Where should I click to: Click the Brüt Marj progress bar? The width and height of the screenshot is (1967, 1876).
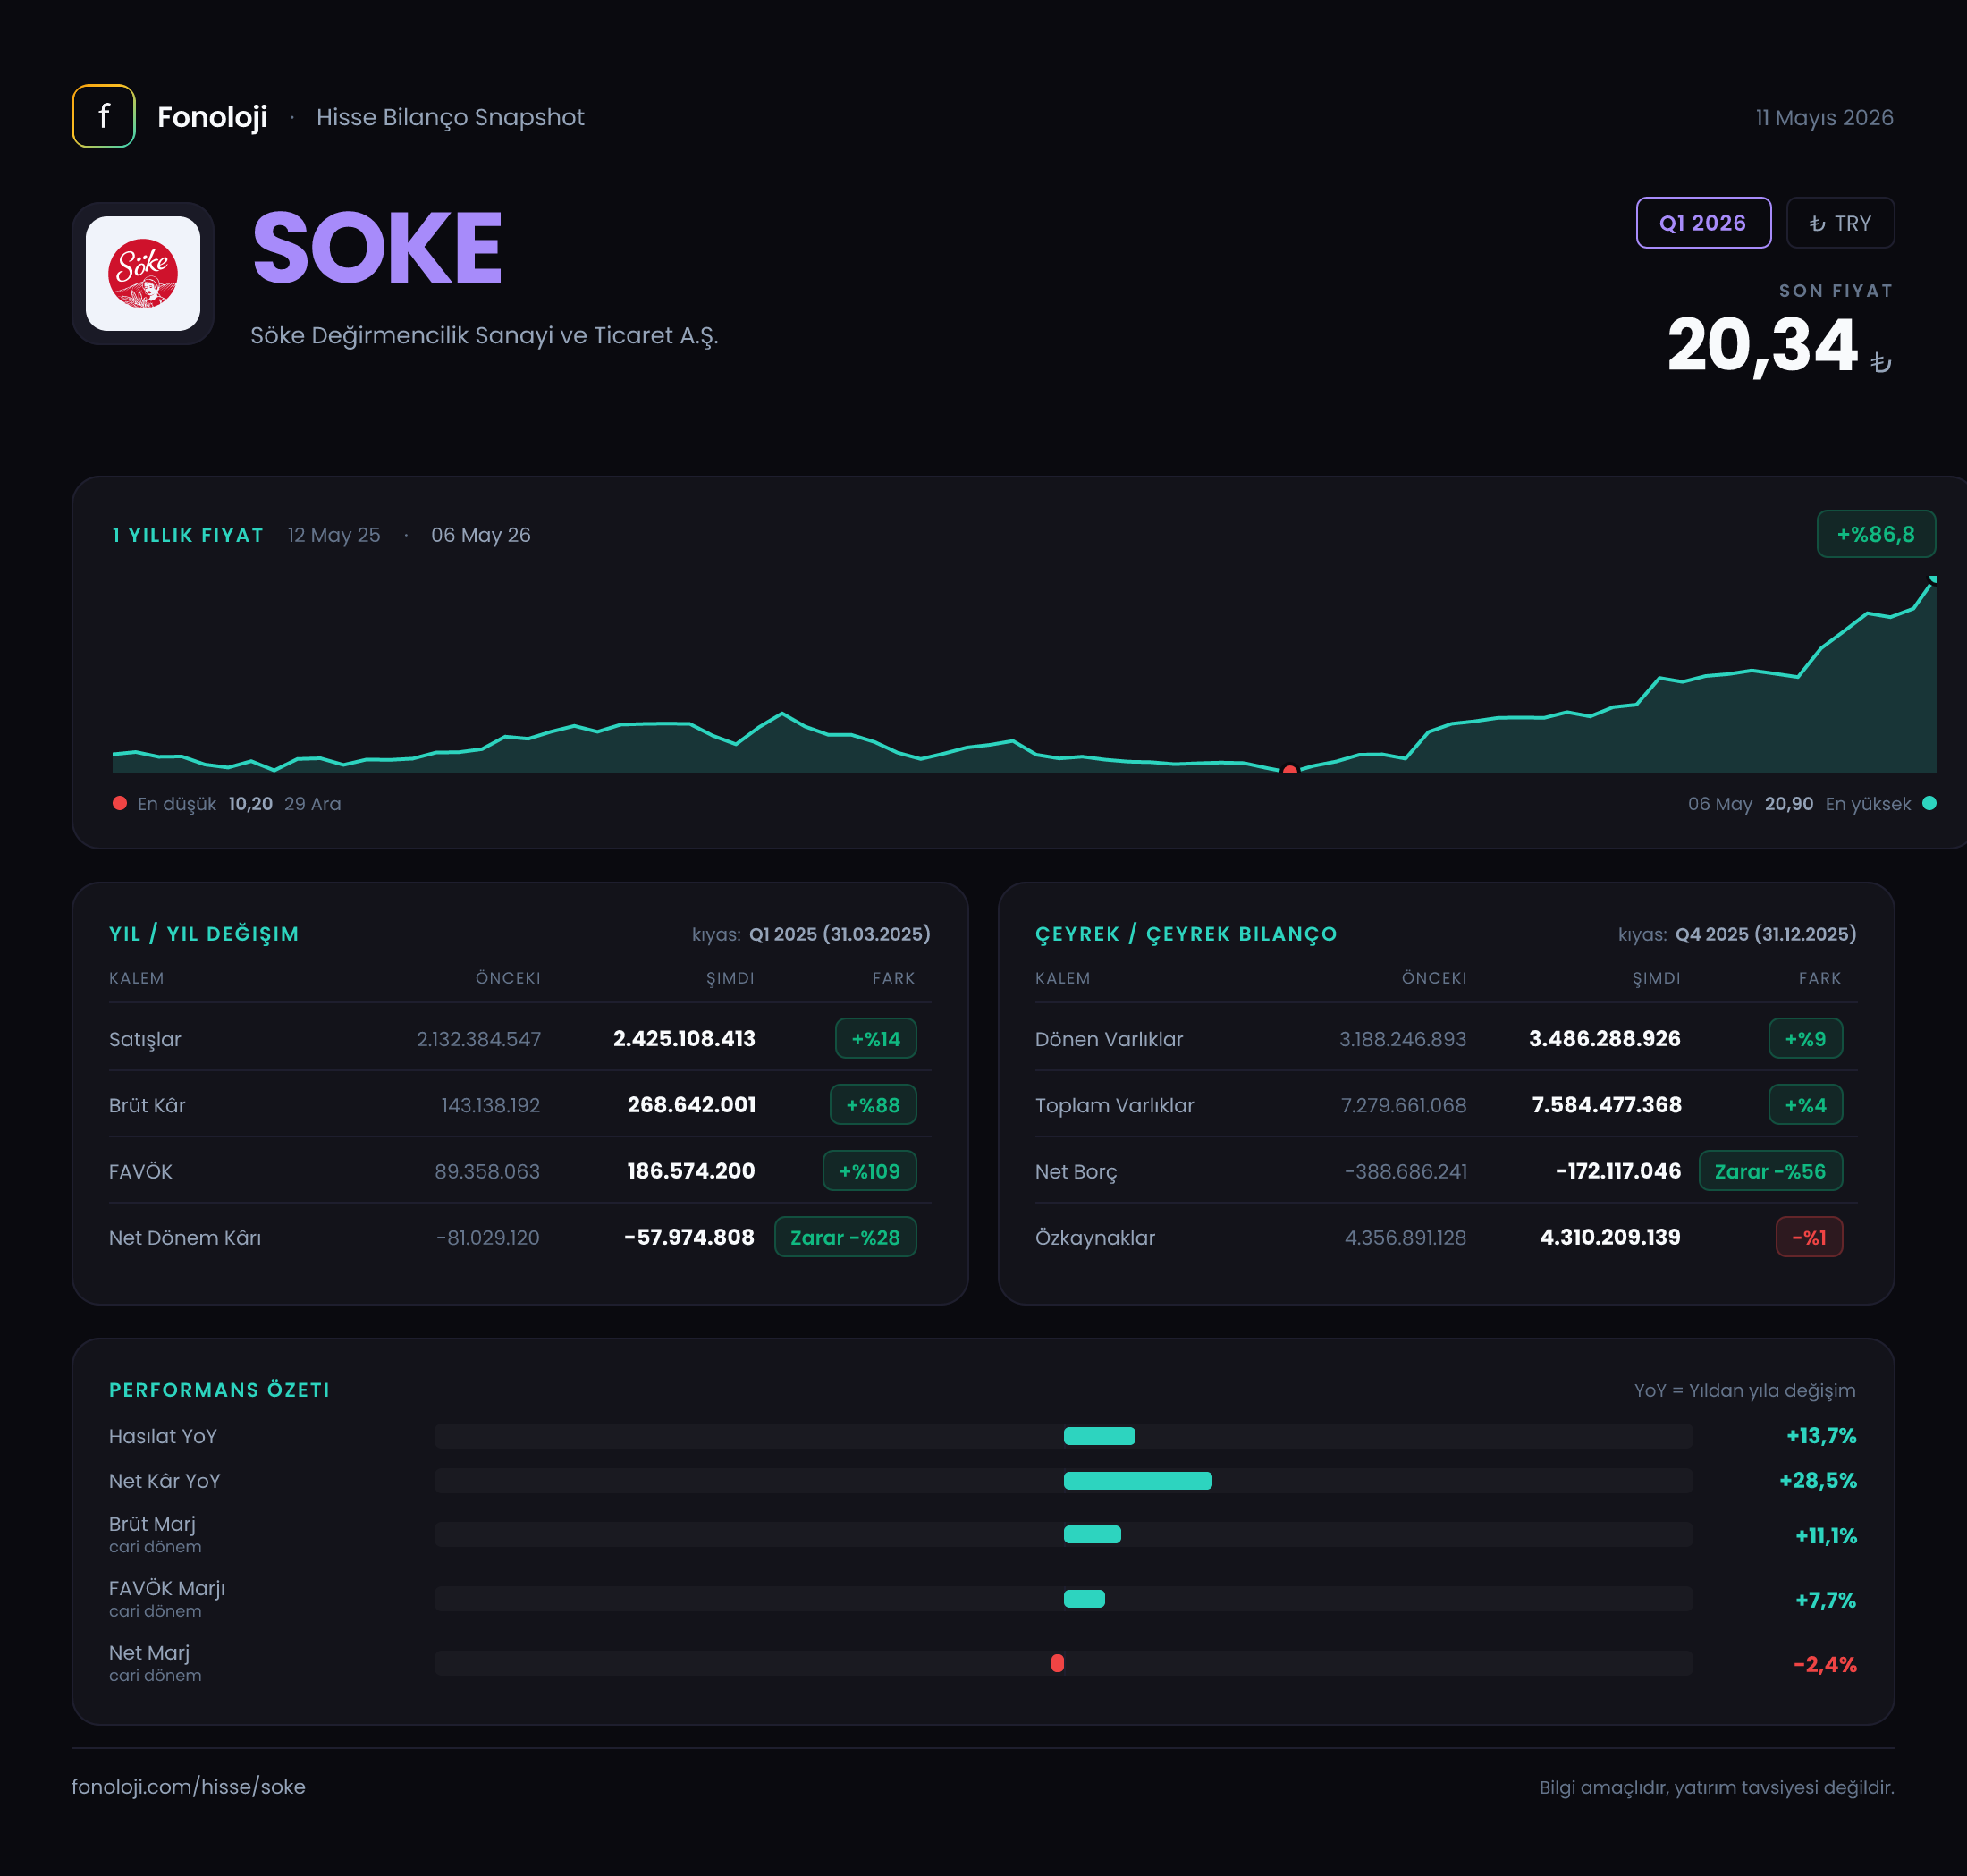point(1063,1534)
